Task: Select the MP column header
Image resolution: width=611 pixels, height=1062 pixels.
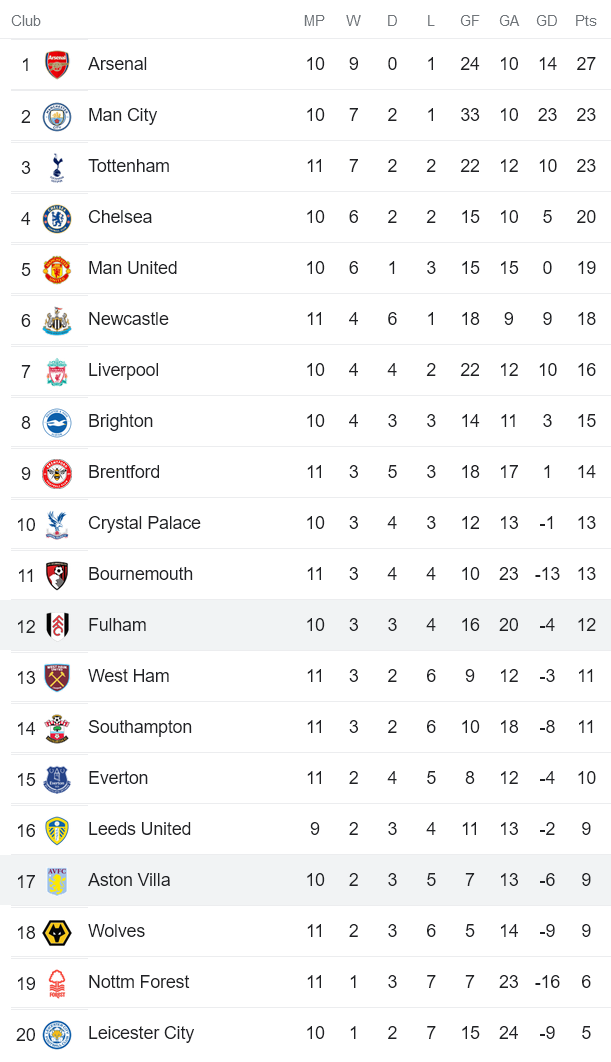Action: [x=315, y=21]
